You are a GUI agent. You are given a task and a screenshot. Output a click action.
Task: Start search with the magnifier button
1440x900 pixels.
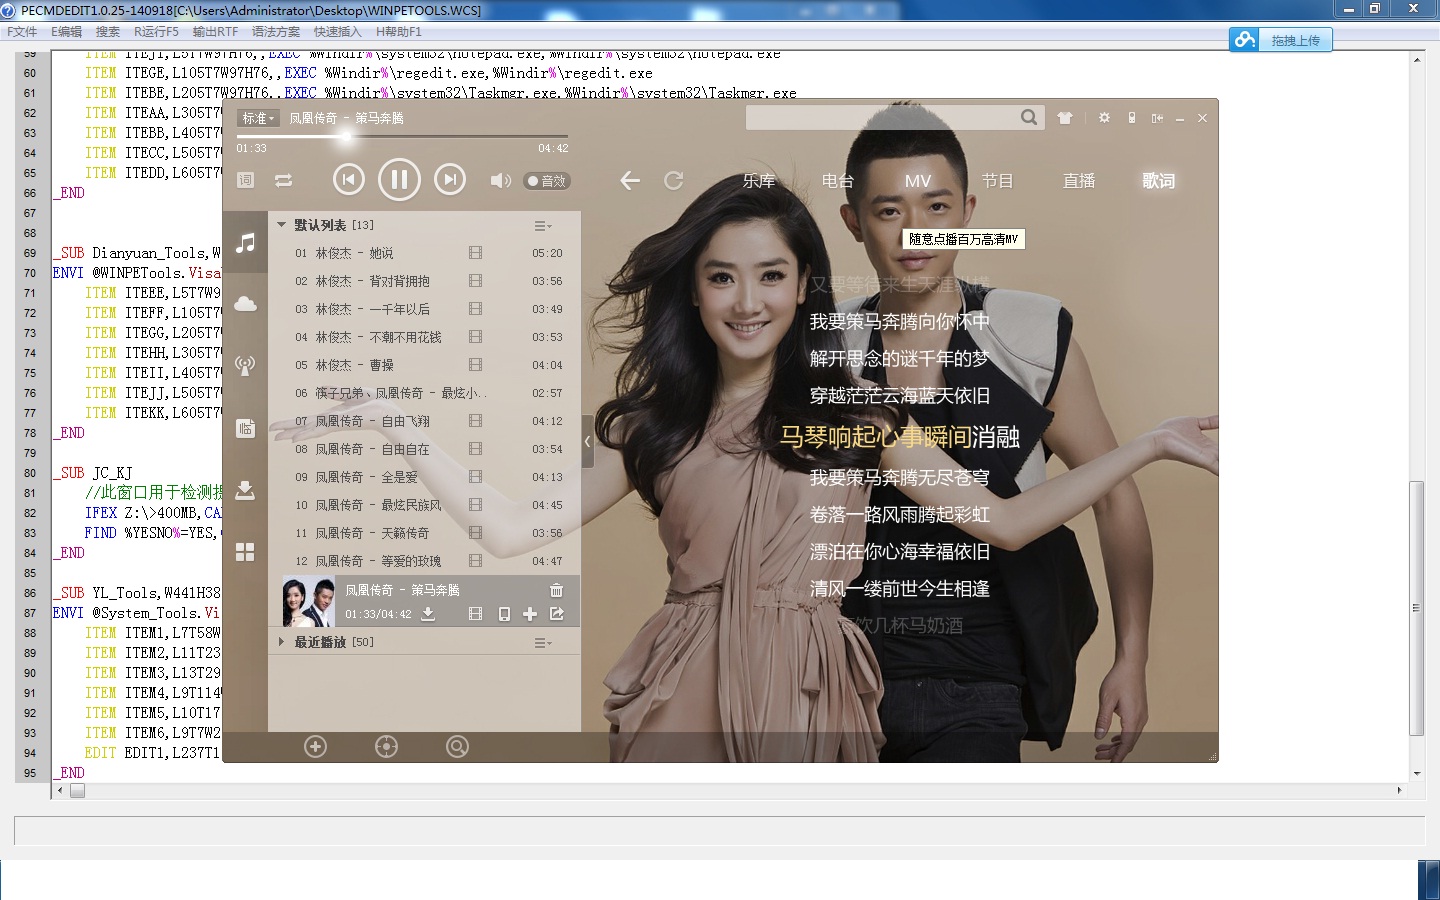1029,118
